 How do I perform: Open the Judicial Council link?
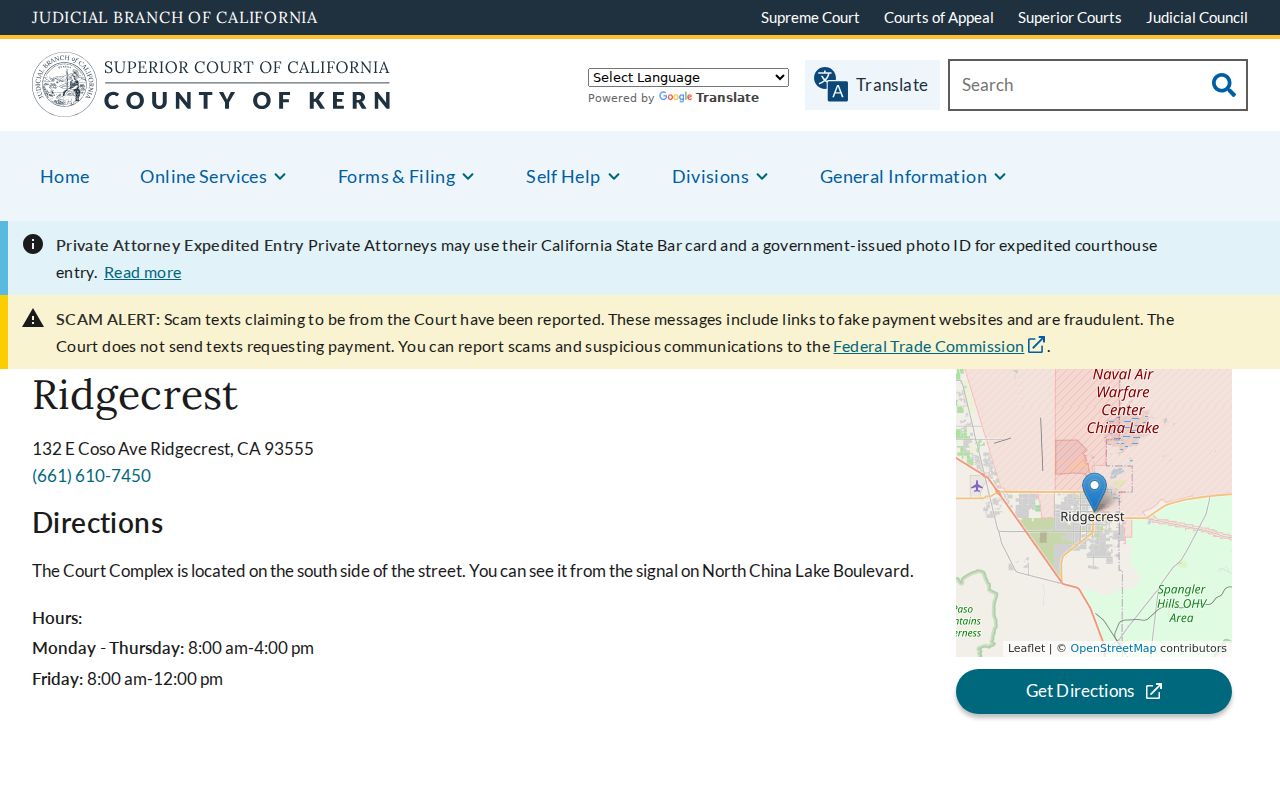coord(1197,17)
